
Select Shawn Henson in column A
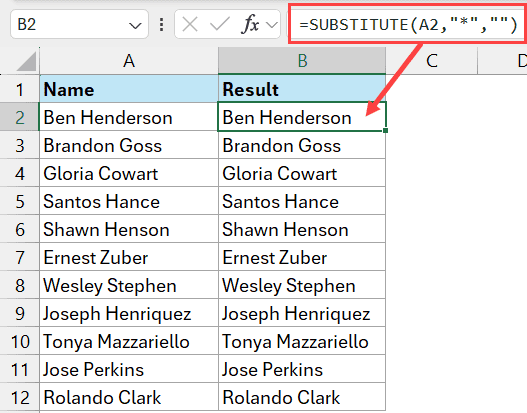click(129, 229)
